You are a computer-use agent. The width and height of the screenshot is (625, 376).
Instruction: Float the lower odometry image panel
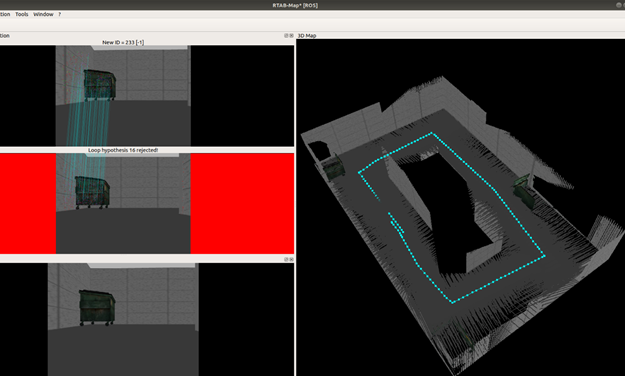(286, 259)
